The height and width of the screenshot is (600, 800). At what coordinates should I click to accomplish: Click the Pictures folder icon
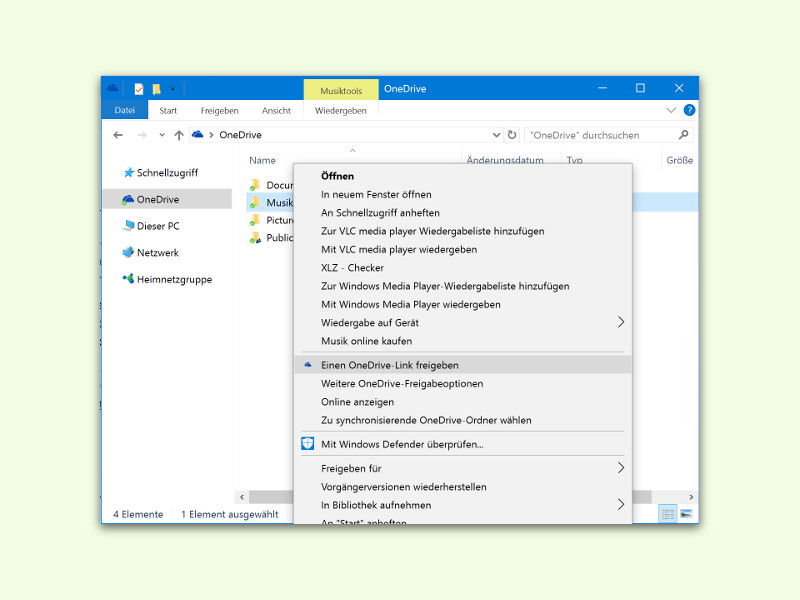pos(255,220)
